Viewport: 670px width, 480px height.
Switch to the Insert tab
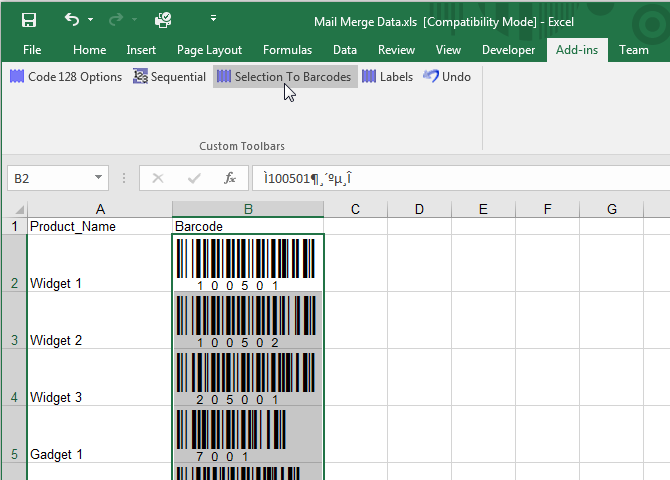(141, 50)
